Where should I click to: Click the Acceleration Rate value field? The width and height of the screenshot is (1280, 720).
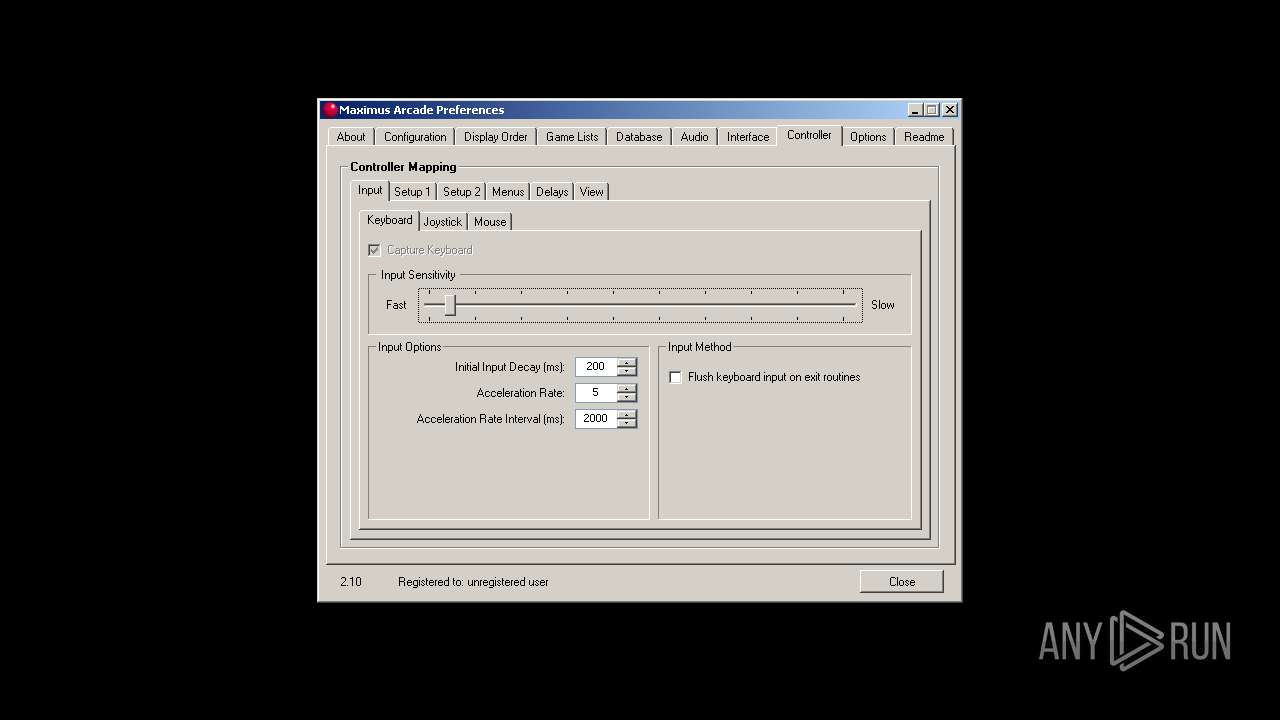point(596,393)
